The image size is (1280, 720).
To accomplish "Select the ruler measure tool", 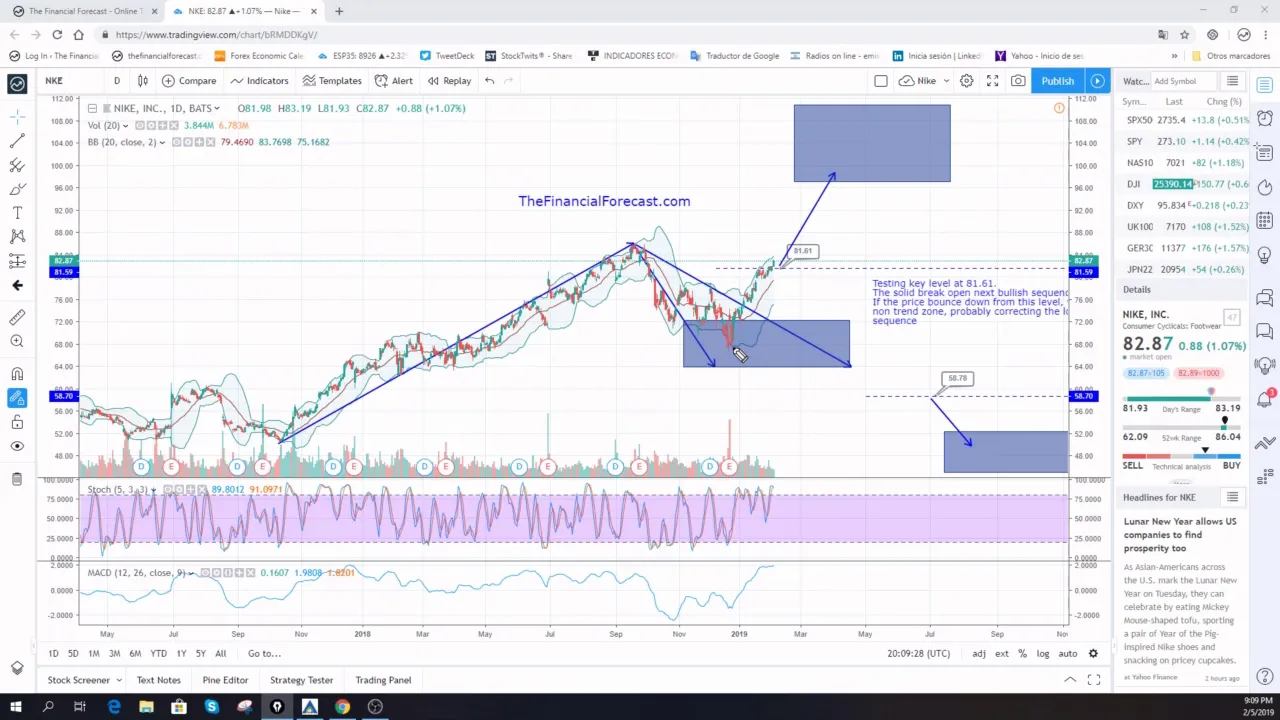I will click(x=17, y=317).
